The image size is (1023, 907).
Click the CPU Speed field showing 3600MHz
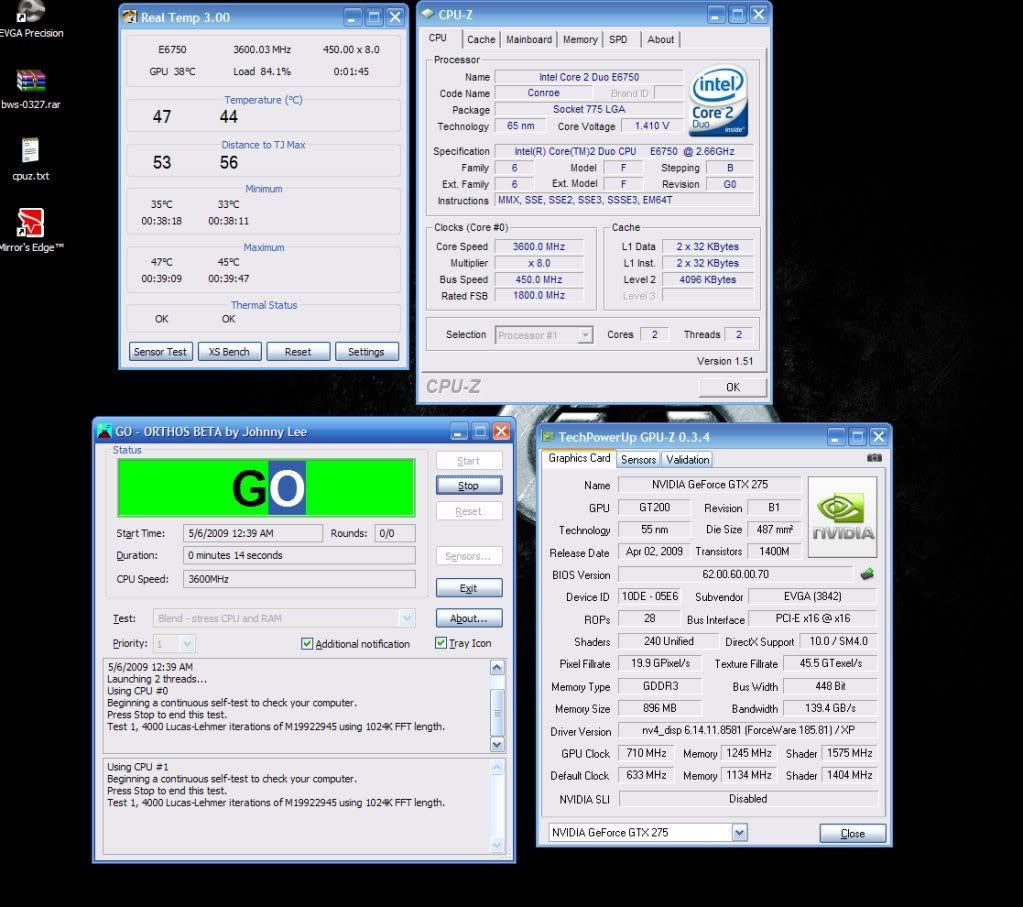coord(299,579)
